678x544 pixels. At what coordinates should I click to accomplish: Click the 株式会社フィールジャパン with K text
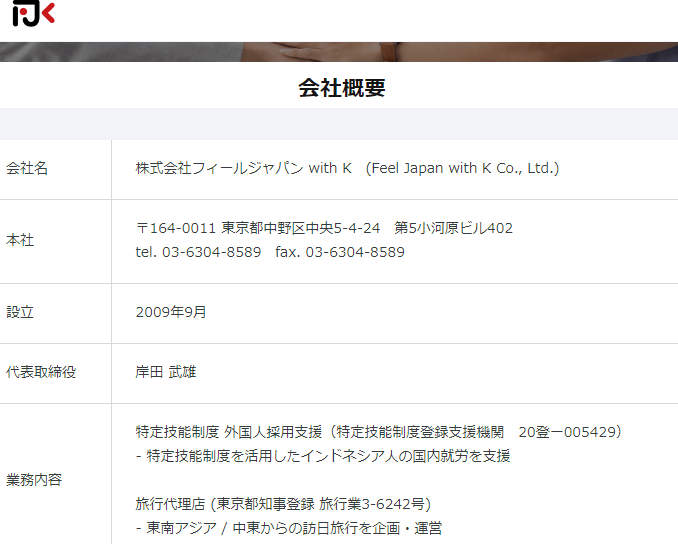(244, 169)
